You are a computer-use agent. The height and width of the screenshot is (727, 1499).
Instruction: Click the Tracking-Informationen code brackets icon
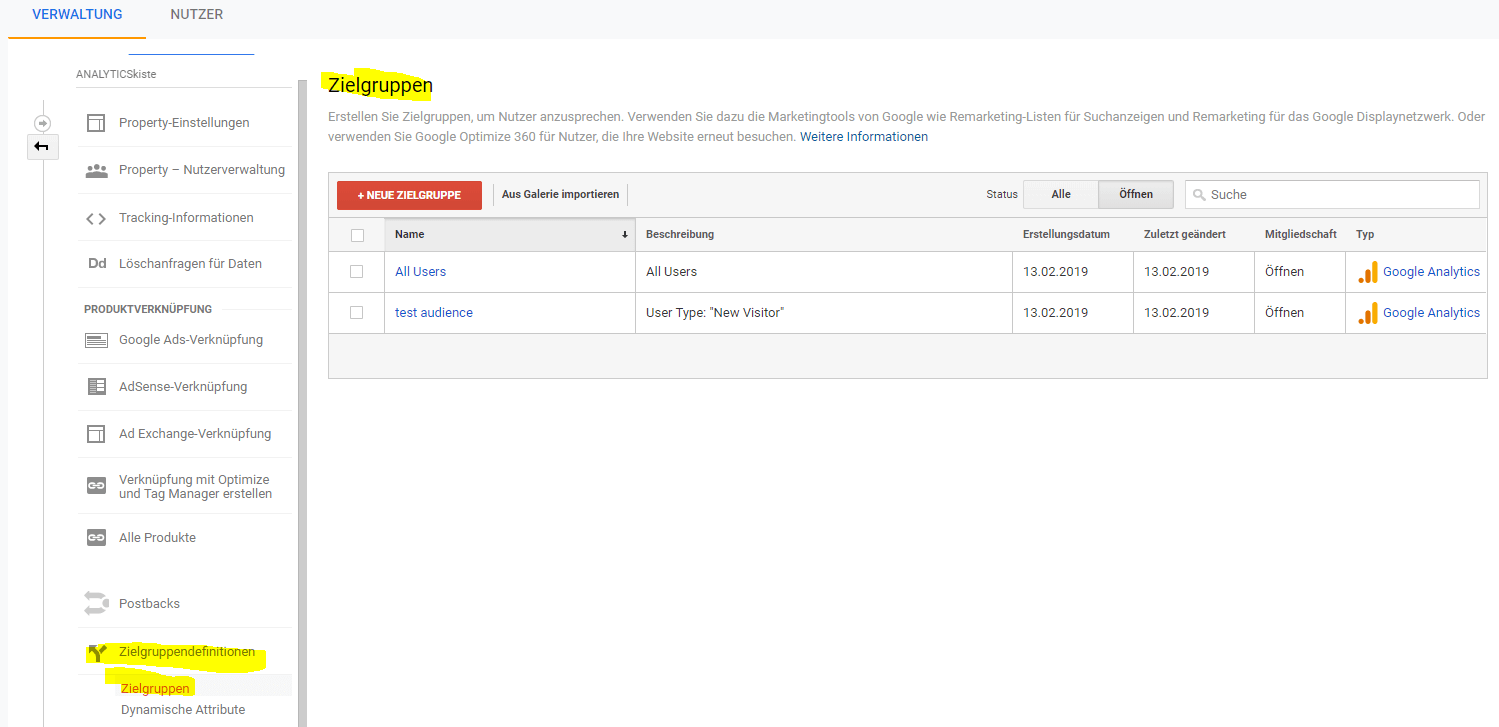tap(96, 218)
